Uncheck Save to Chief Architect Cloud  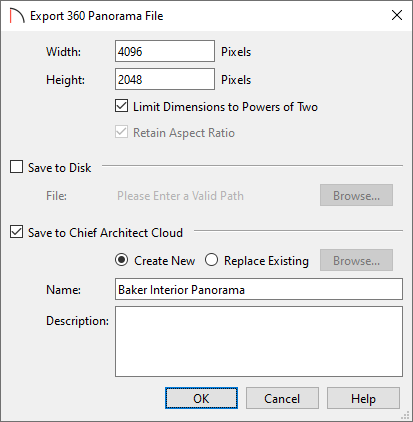16,232
